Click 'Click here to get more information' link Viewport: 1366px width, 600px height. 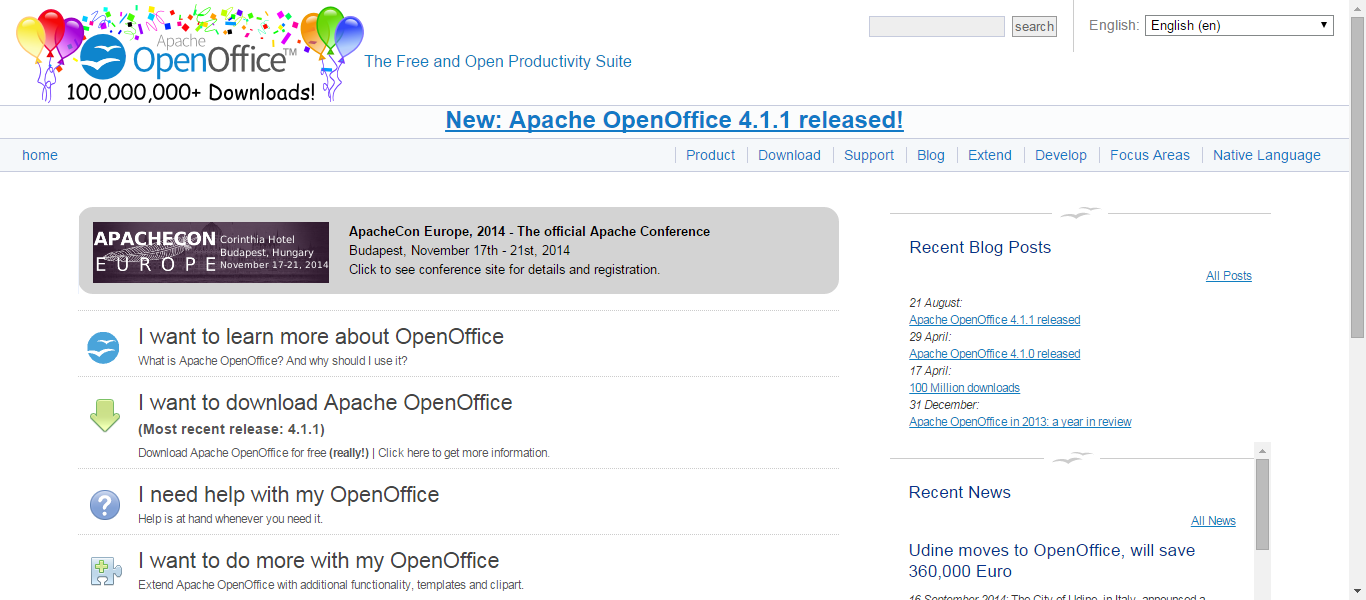pos(464,453)
